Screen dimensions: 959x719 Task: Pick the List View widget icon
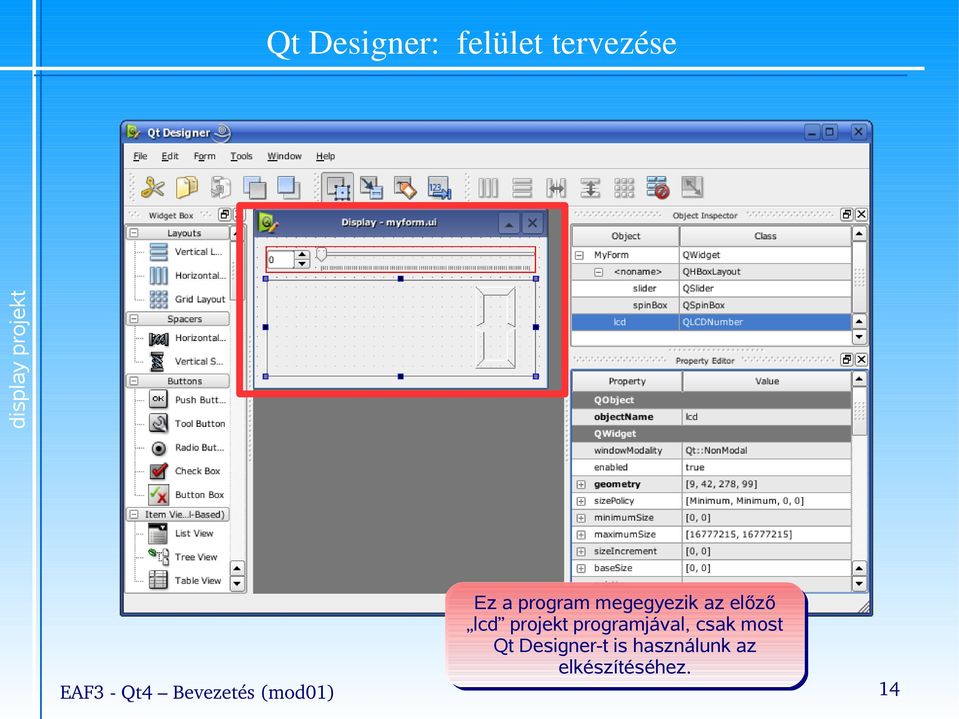(158, 534)
